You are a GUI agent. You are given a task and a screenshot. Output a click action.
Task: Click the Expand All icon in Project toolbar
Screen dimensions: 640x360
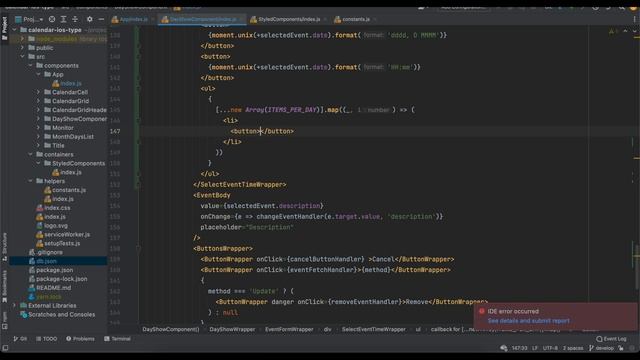tap(63, 19)
